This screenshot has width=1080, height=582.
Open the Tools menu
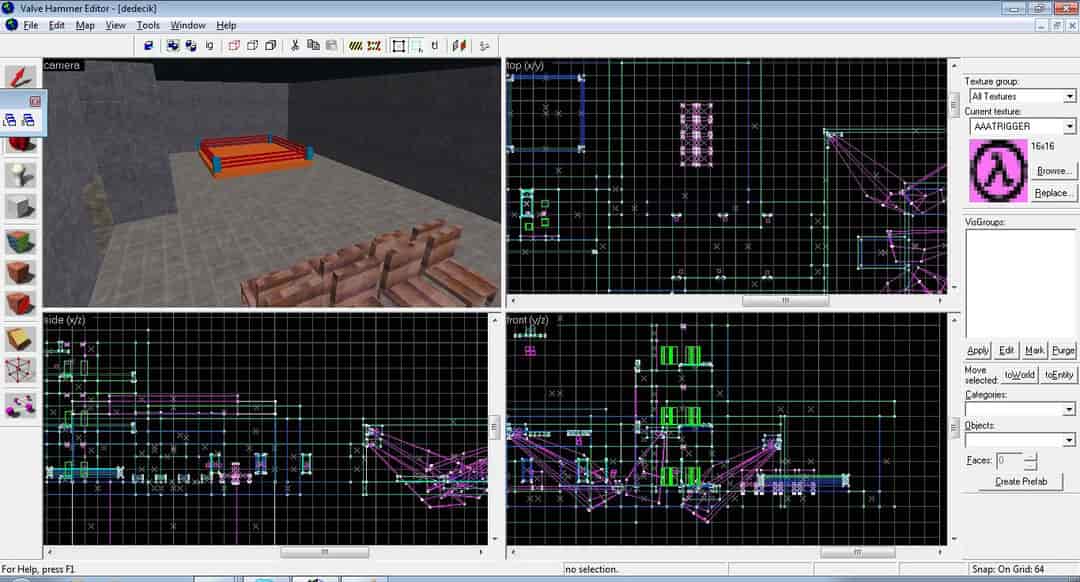pos(147,25)
